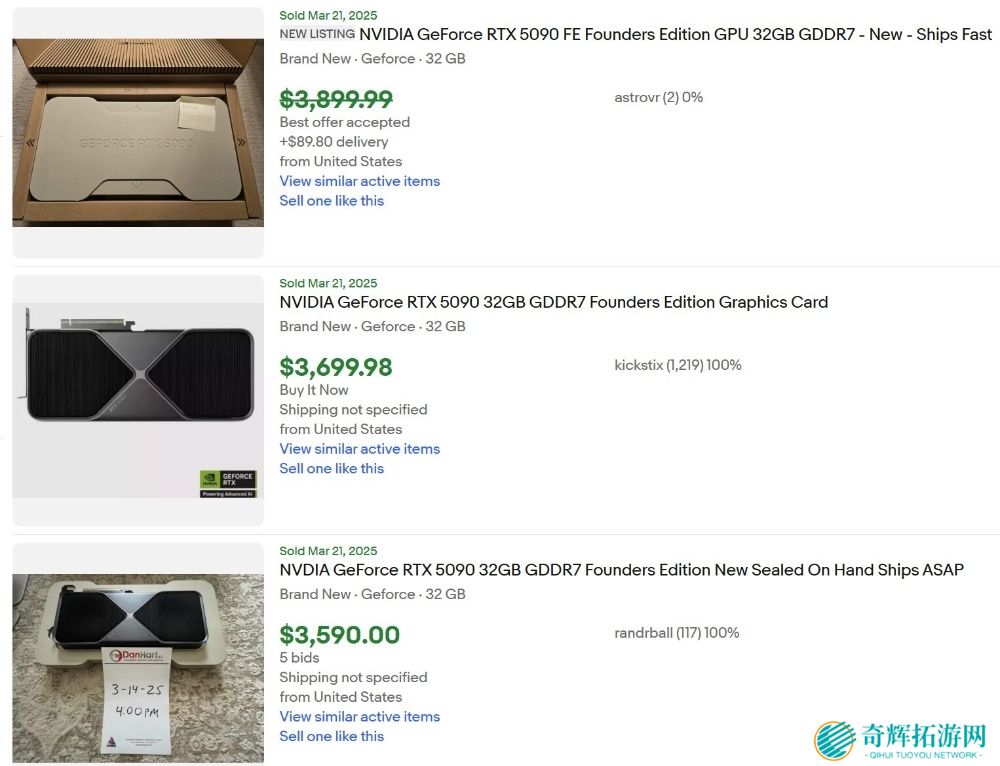The height and width of the screenshot is (766, 1000).
Task: Click the $3,699.98 sold price
Action: point(336,367)
